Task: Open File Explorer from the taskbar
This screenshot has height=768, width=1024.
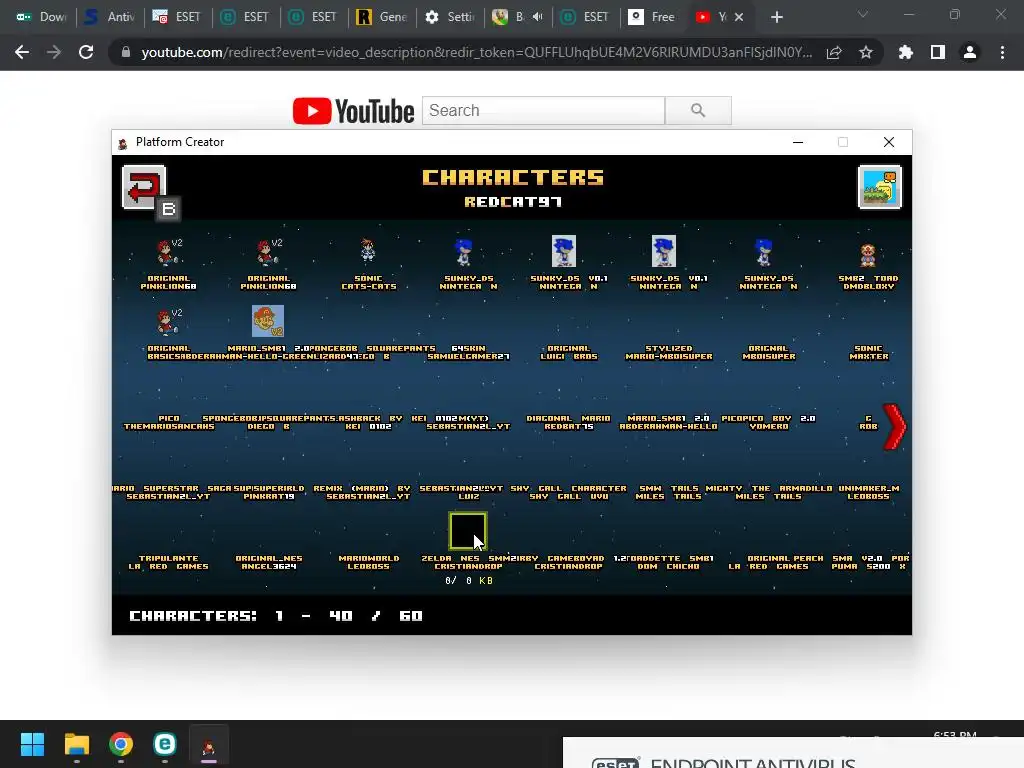Action: [x=76, y=744]
